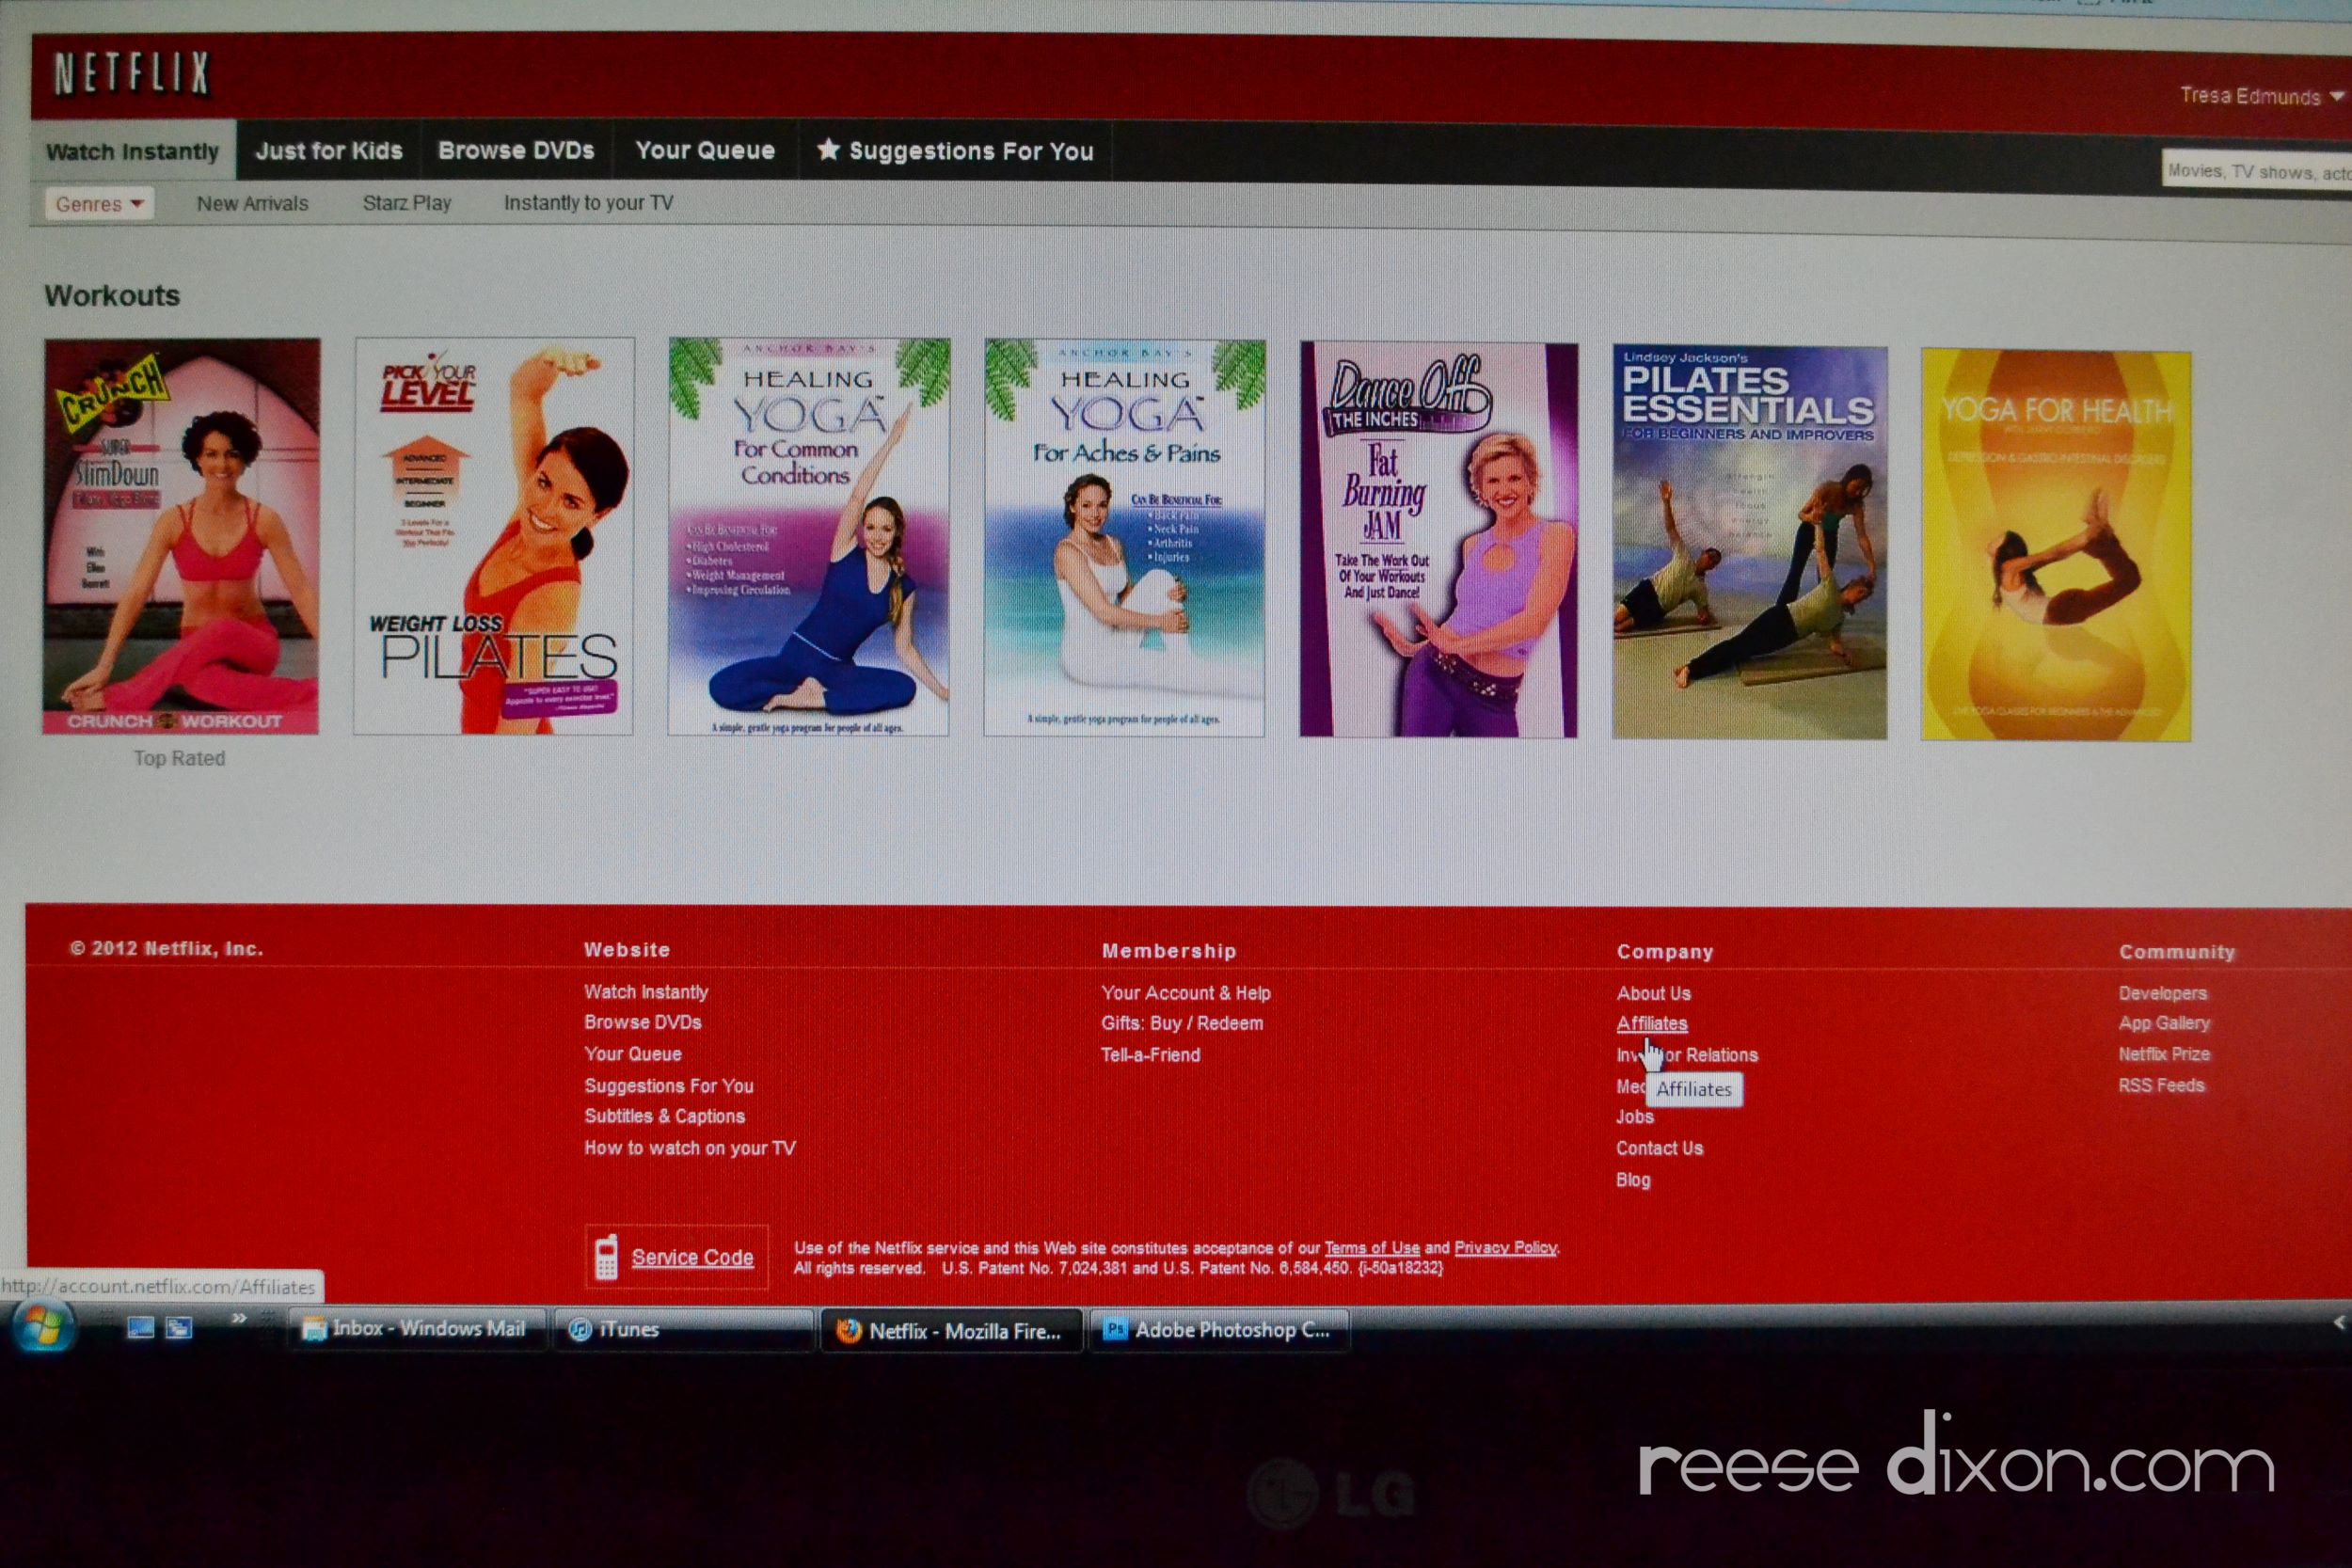This screenshot has width=2352, height=1568.
Task: Open the Pilates Essentials cover
Action: tap(1750, 543)
